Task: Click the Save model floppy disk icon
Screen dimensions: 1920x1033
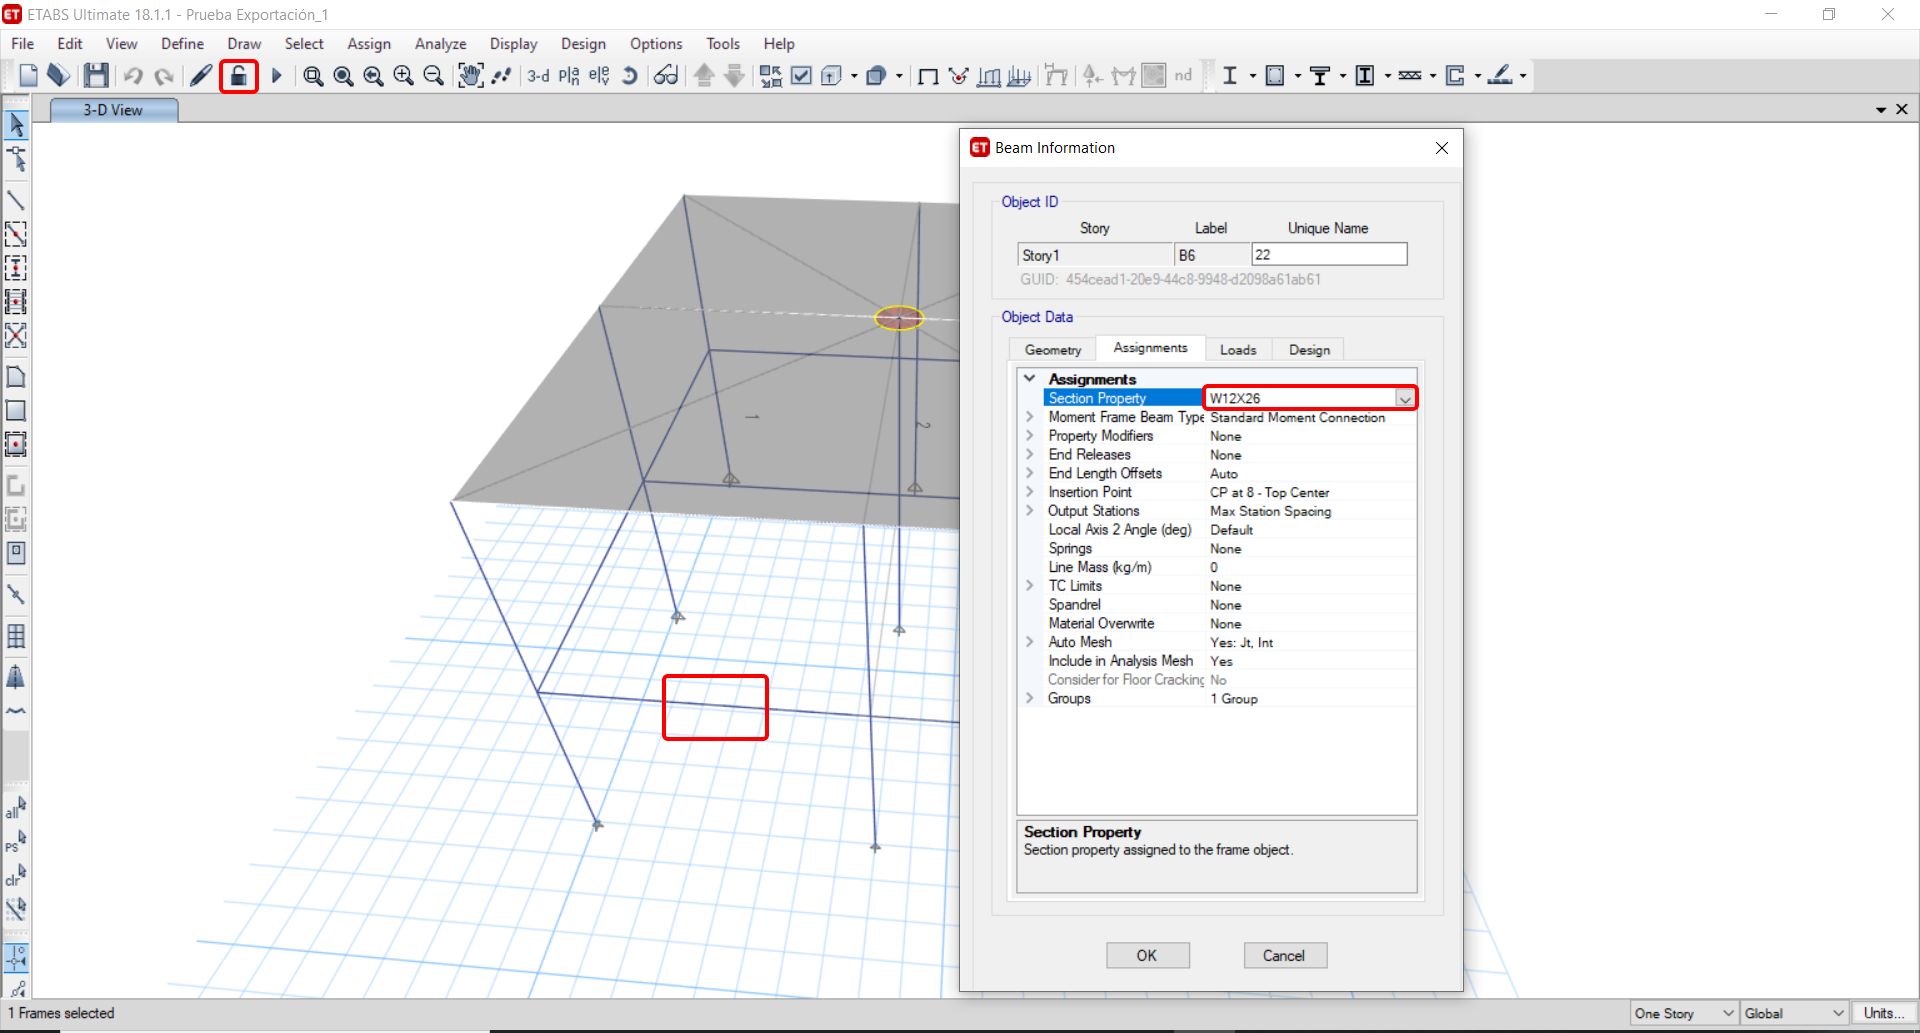Action: pos(96,76)
